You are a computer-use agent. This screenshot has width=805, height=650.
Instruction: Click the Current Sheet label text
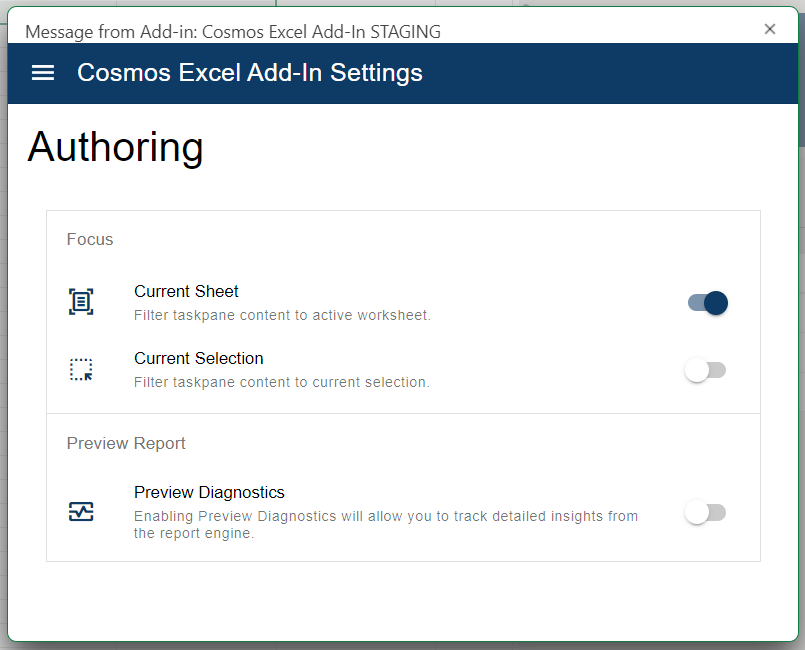186,291
